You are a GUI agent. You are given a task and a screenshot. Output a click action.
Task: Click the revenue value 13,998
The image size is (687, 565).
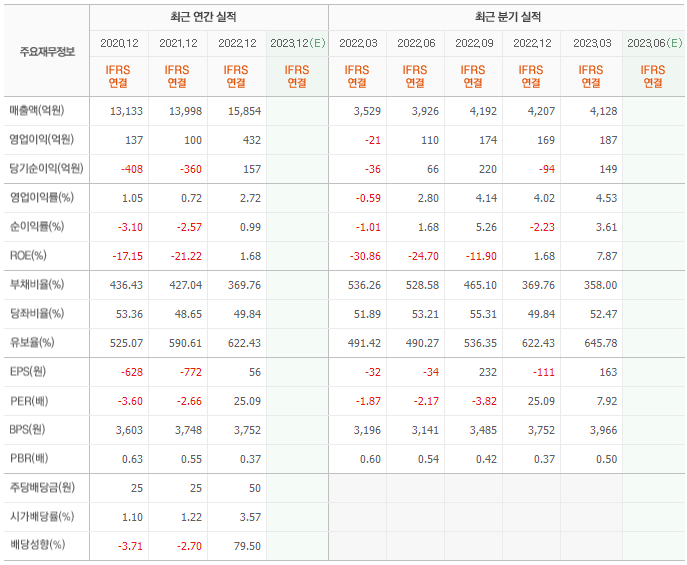(x=185, y=111)
